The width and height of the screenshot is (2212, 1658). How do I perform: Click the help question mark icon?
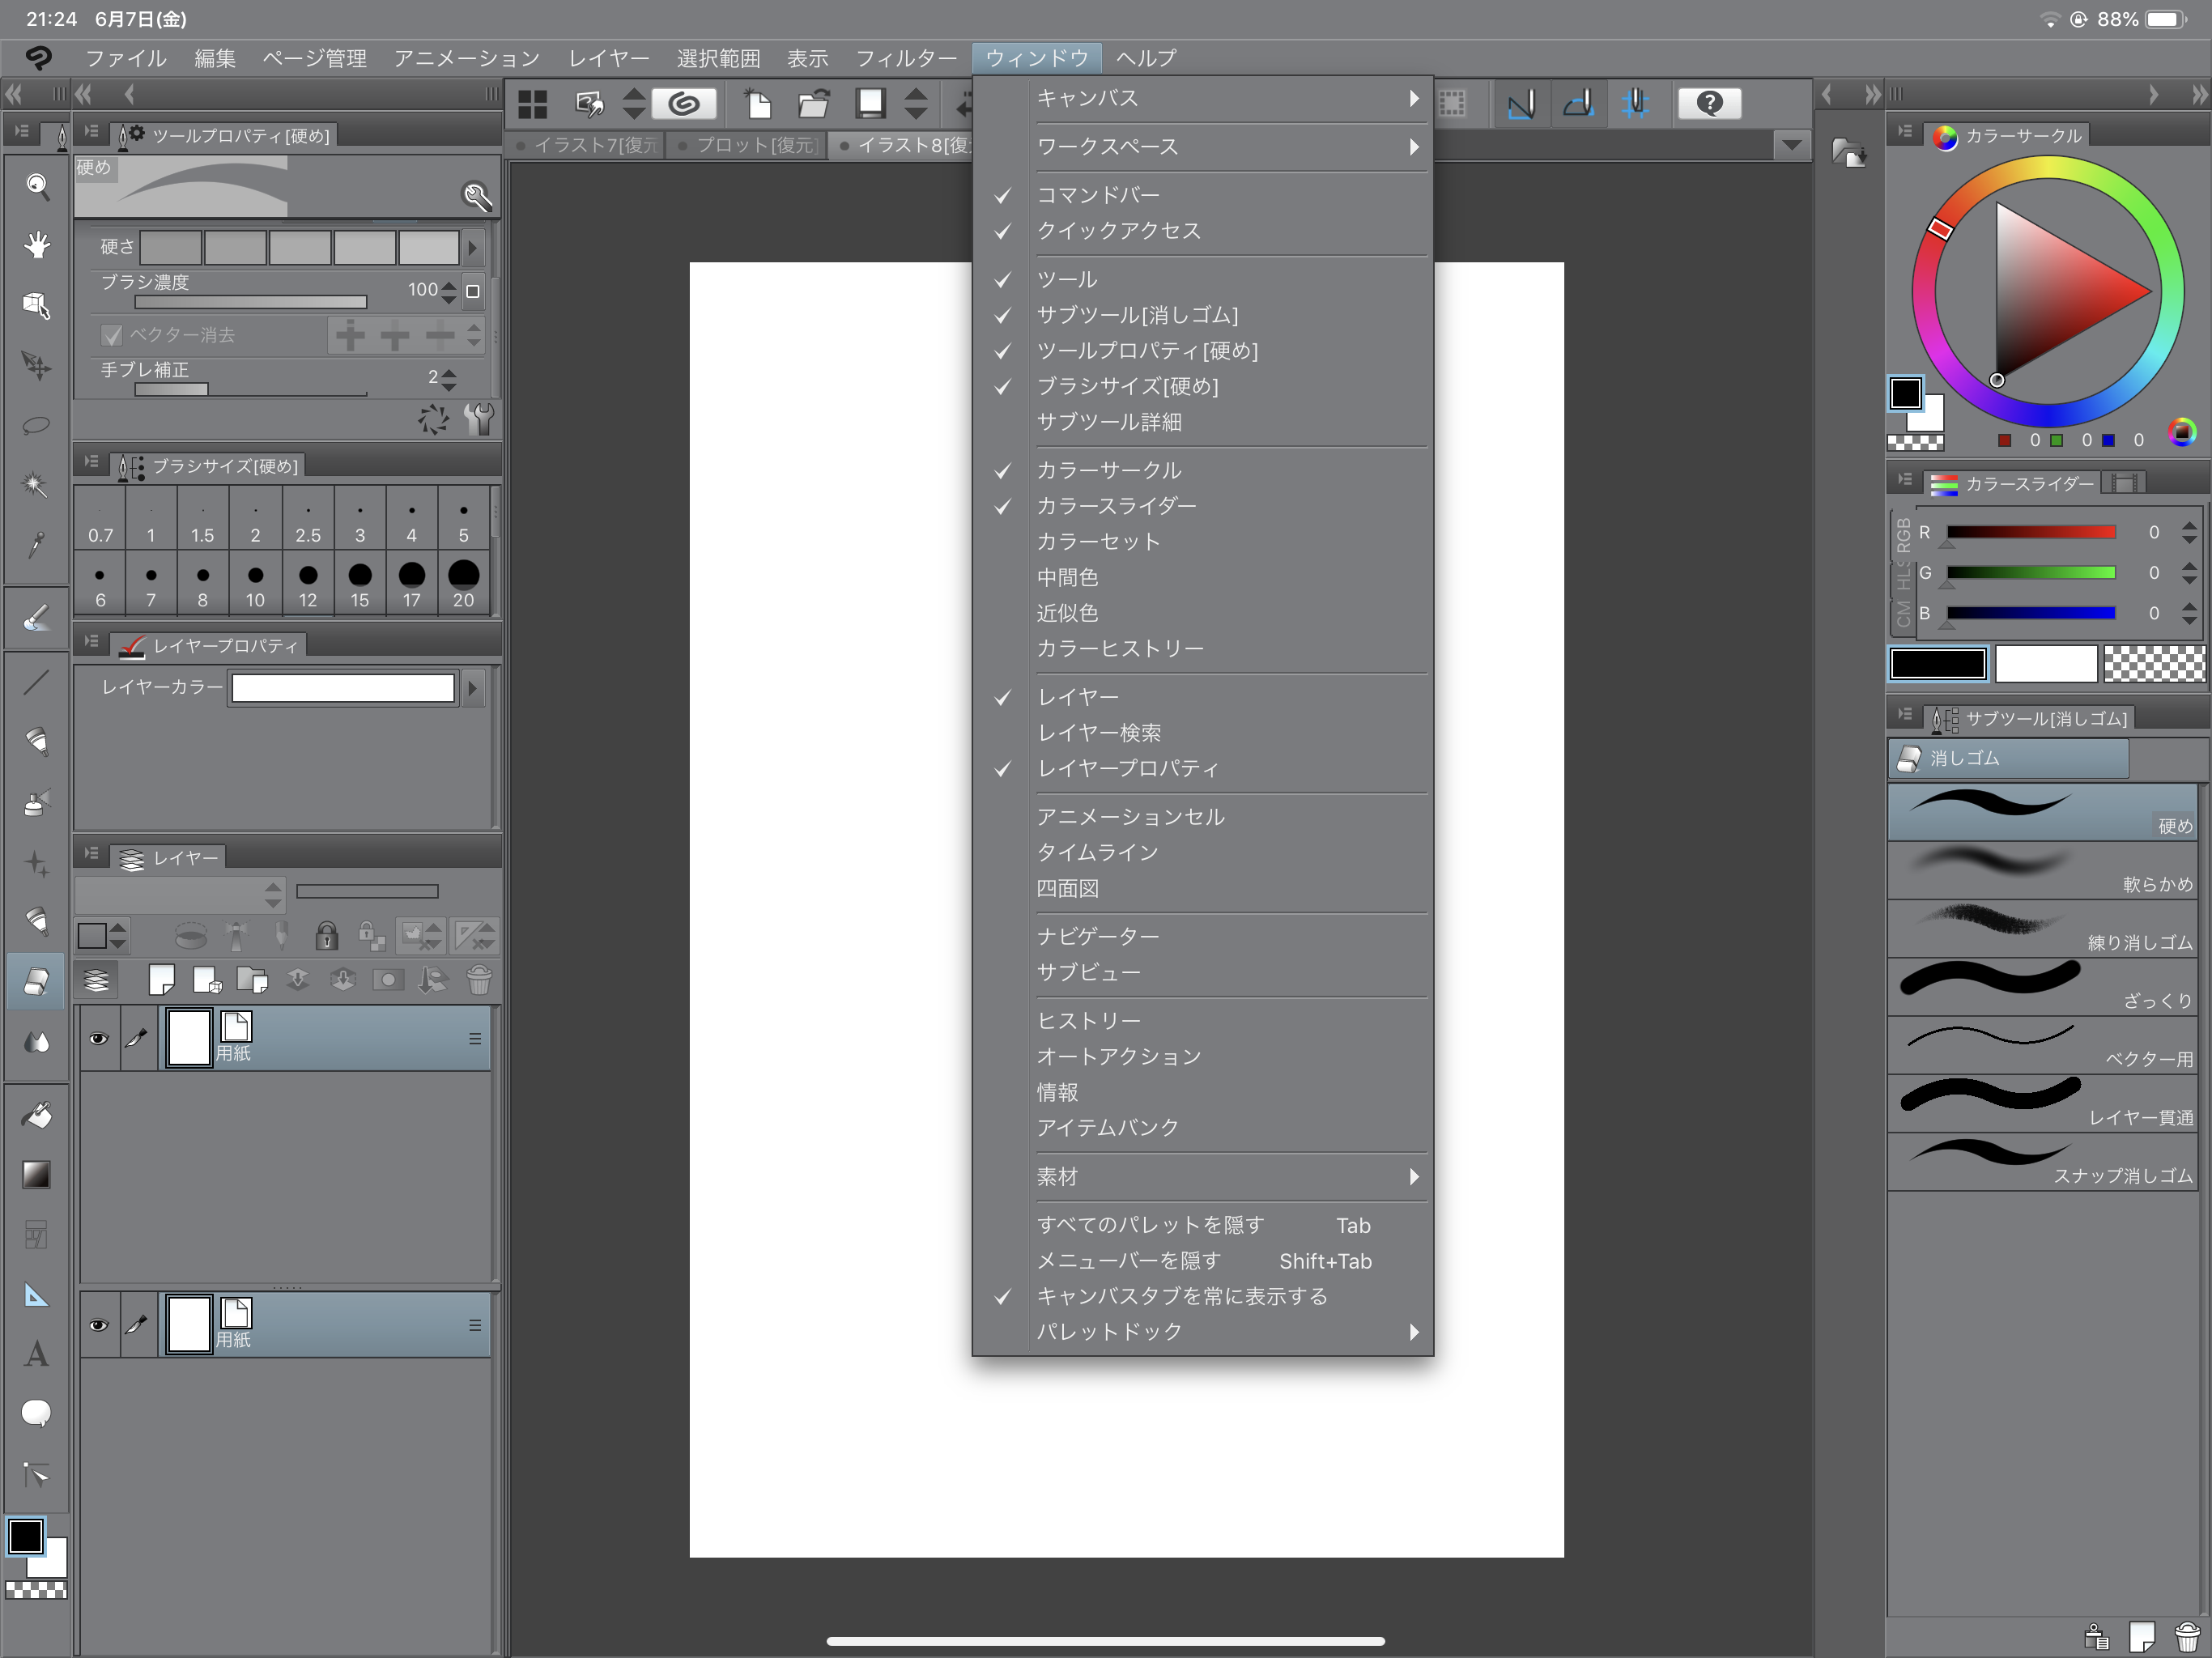point(1709,103)
